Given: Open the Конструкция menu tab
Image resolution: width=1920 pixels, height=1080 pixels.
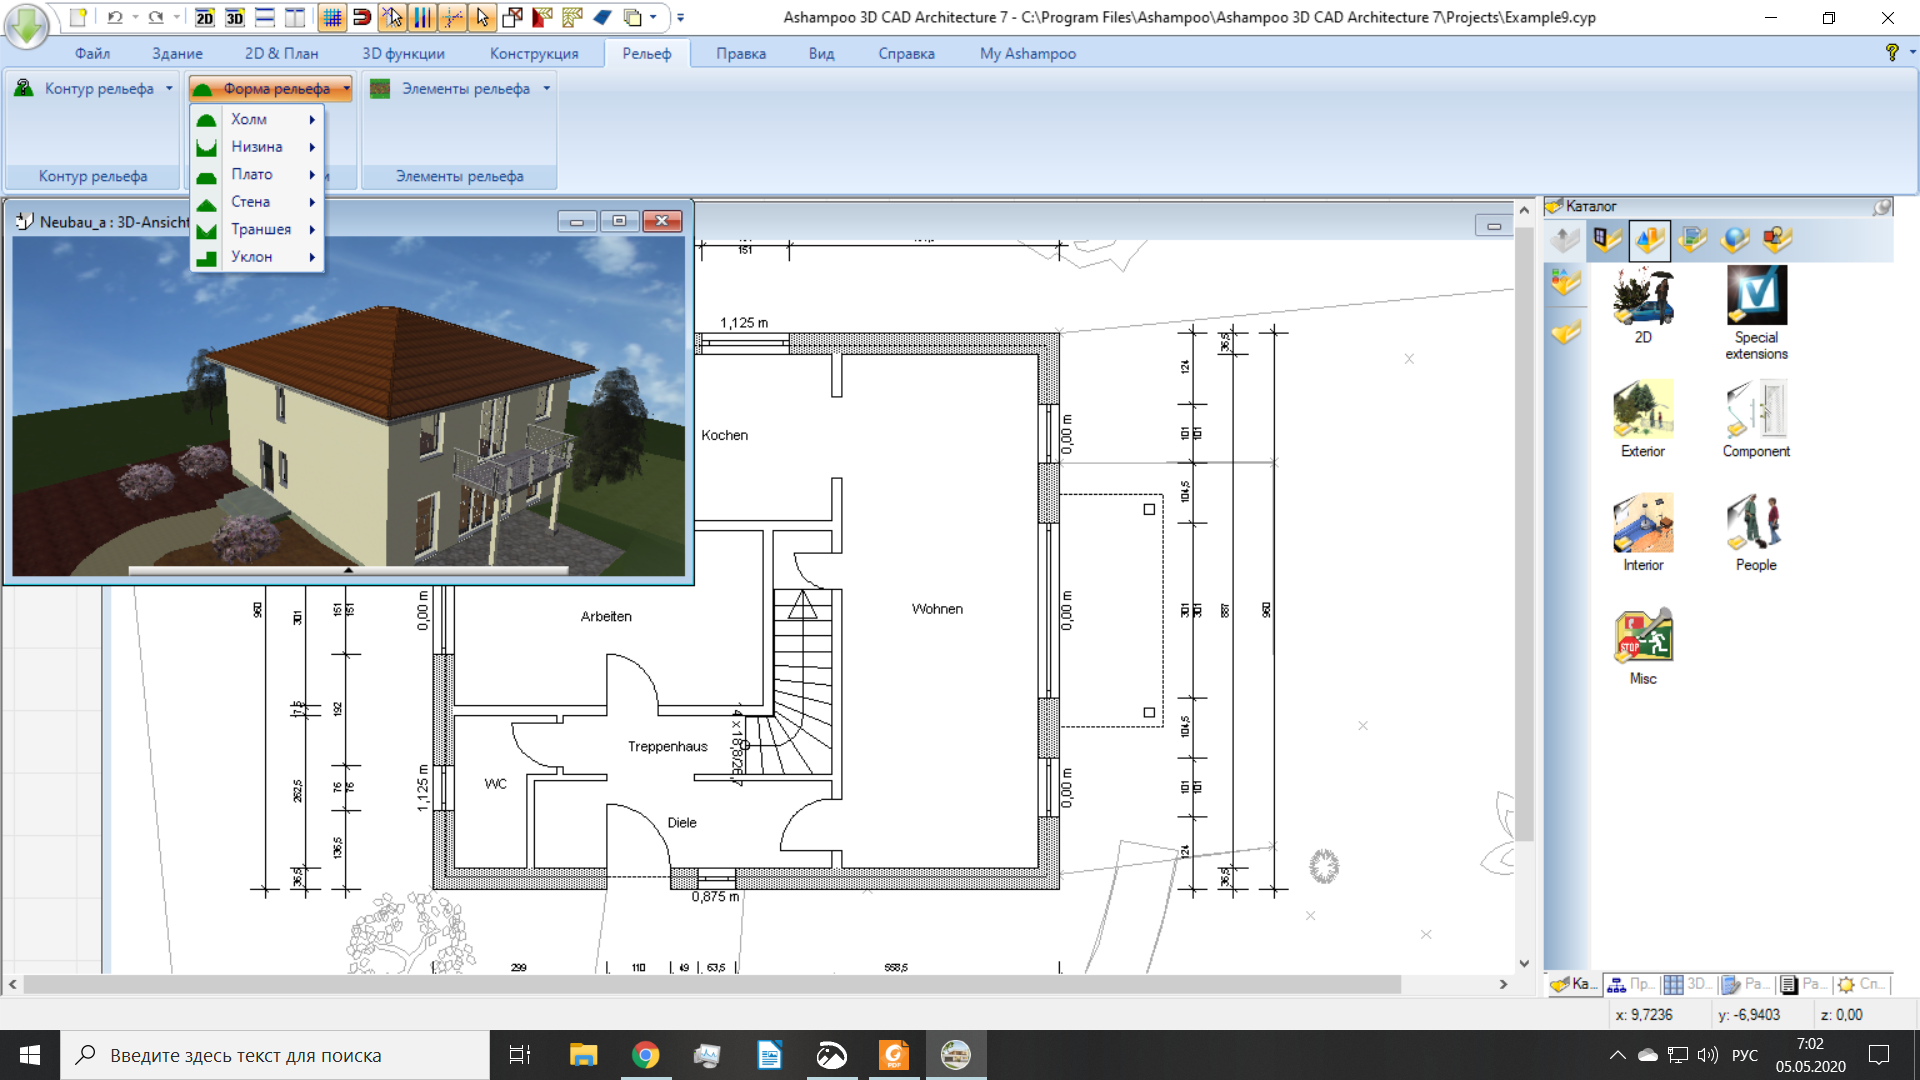Looking at the screenshot, I should coord(534,53).
